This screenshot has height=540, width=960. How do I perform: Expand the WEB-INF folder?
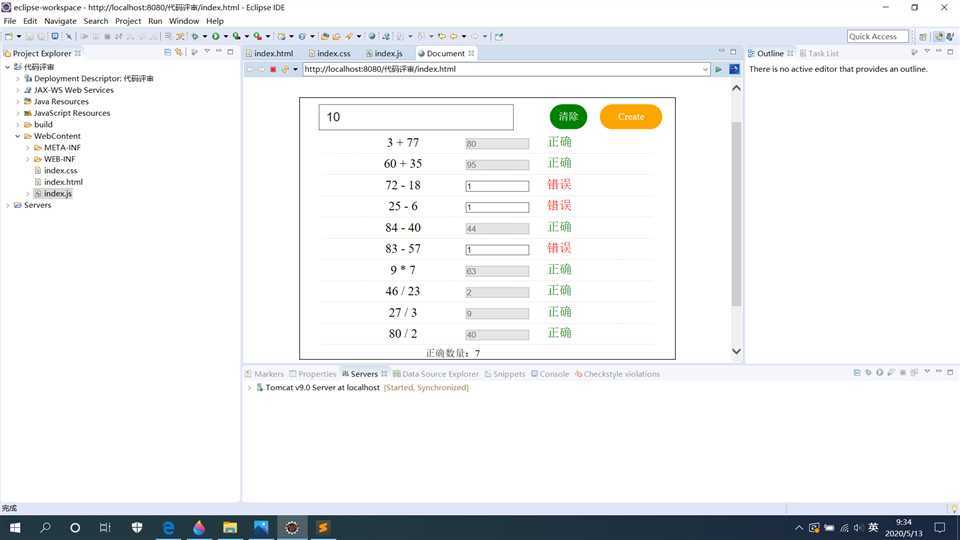28,159
